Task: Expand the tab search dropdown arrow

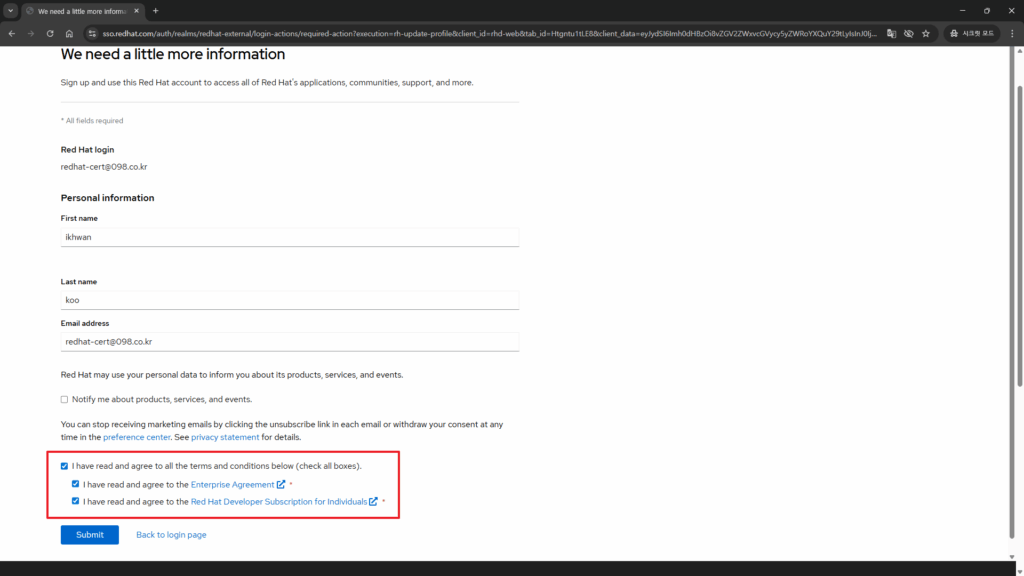Action: coord(10,11)
